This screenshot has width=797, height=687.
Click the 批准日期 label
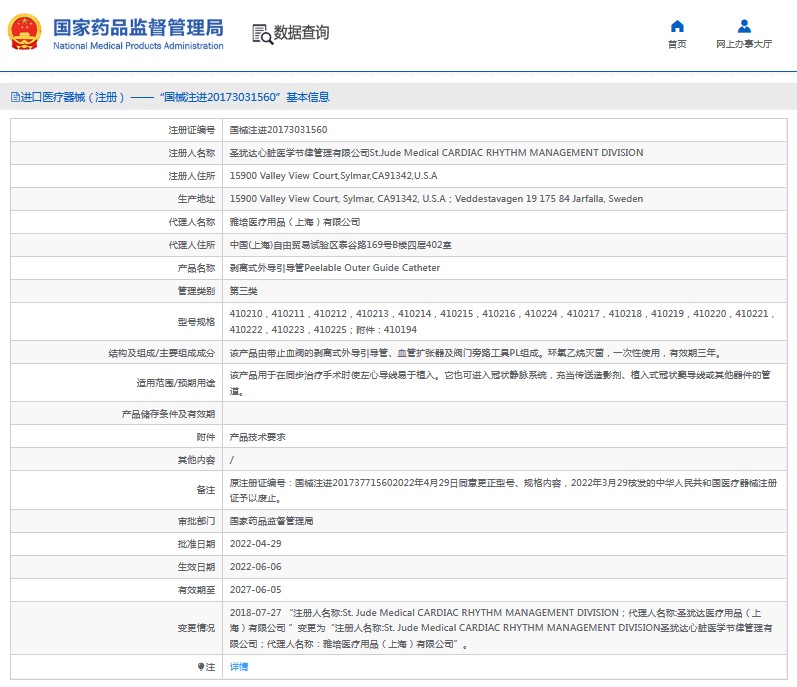pyautogui.click(x=196, y=544)
